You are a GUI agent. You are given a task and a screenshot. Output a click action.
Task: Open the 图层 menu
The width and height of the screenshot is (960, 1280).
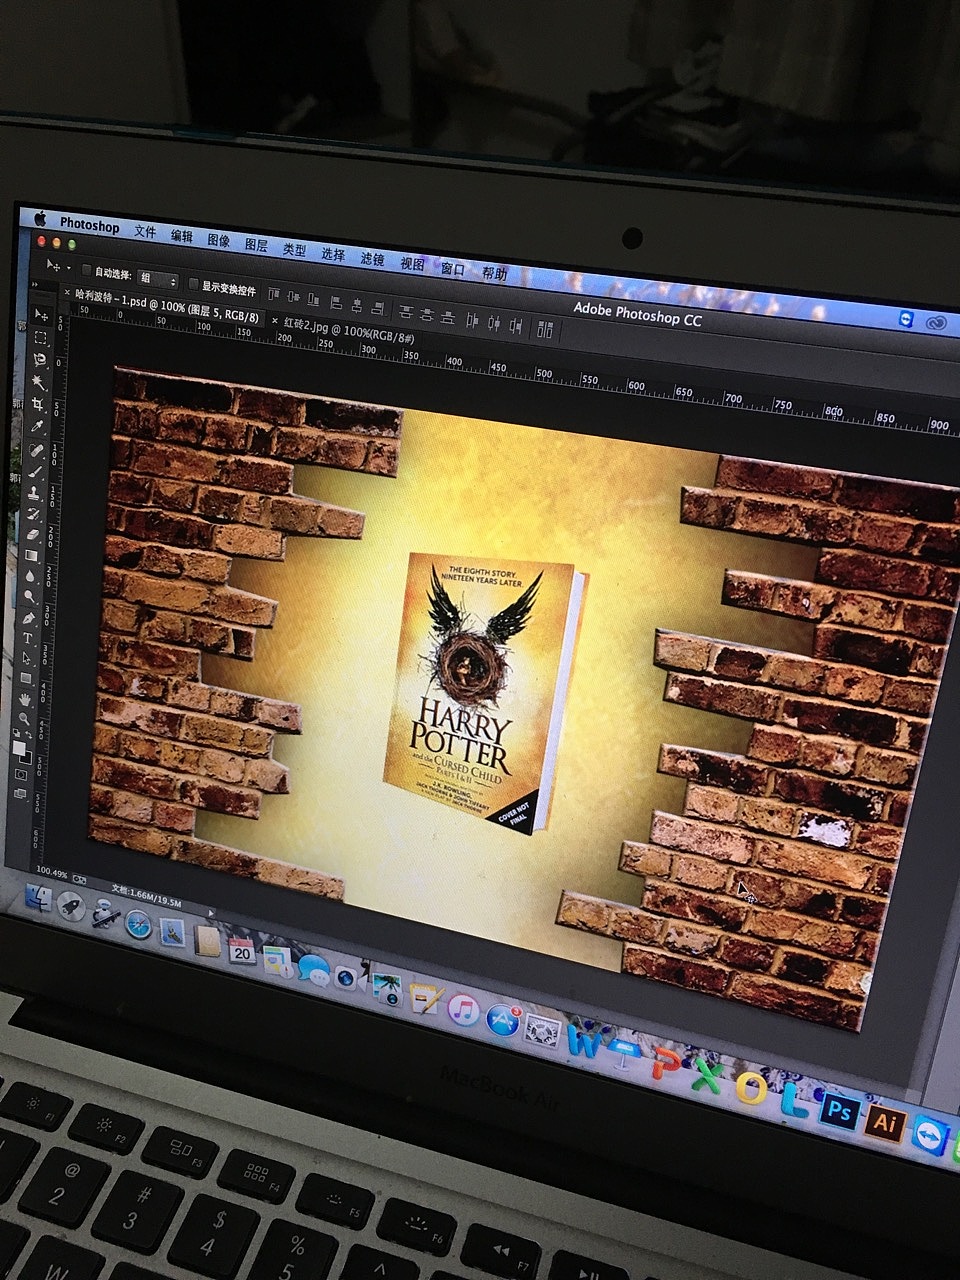coord(256,245)
